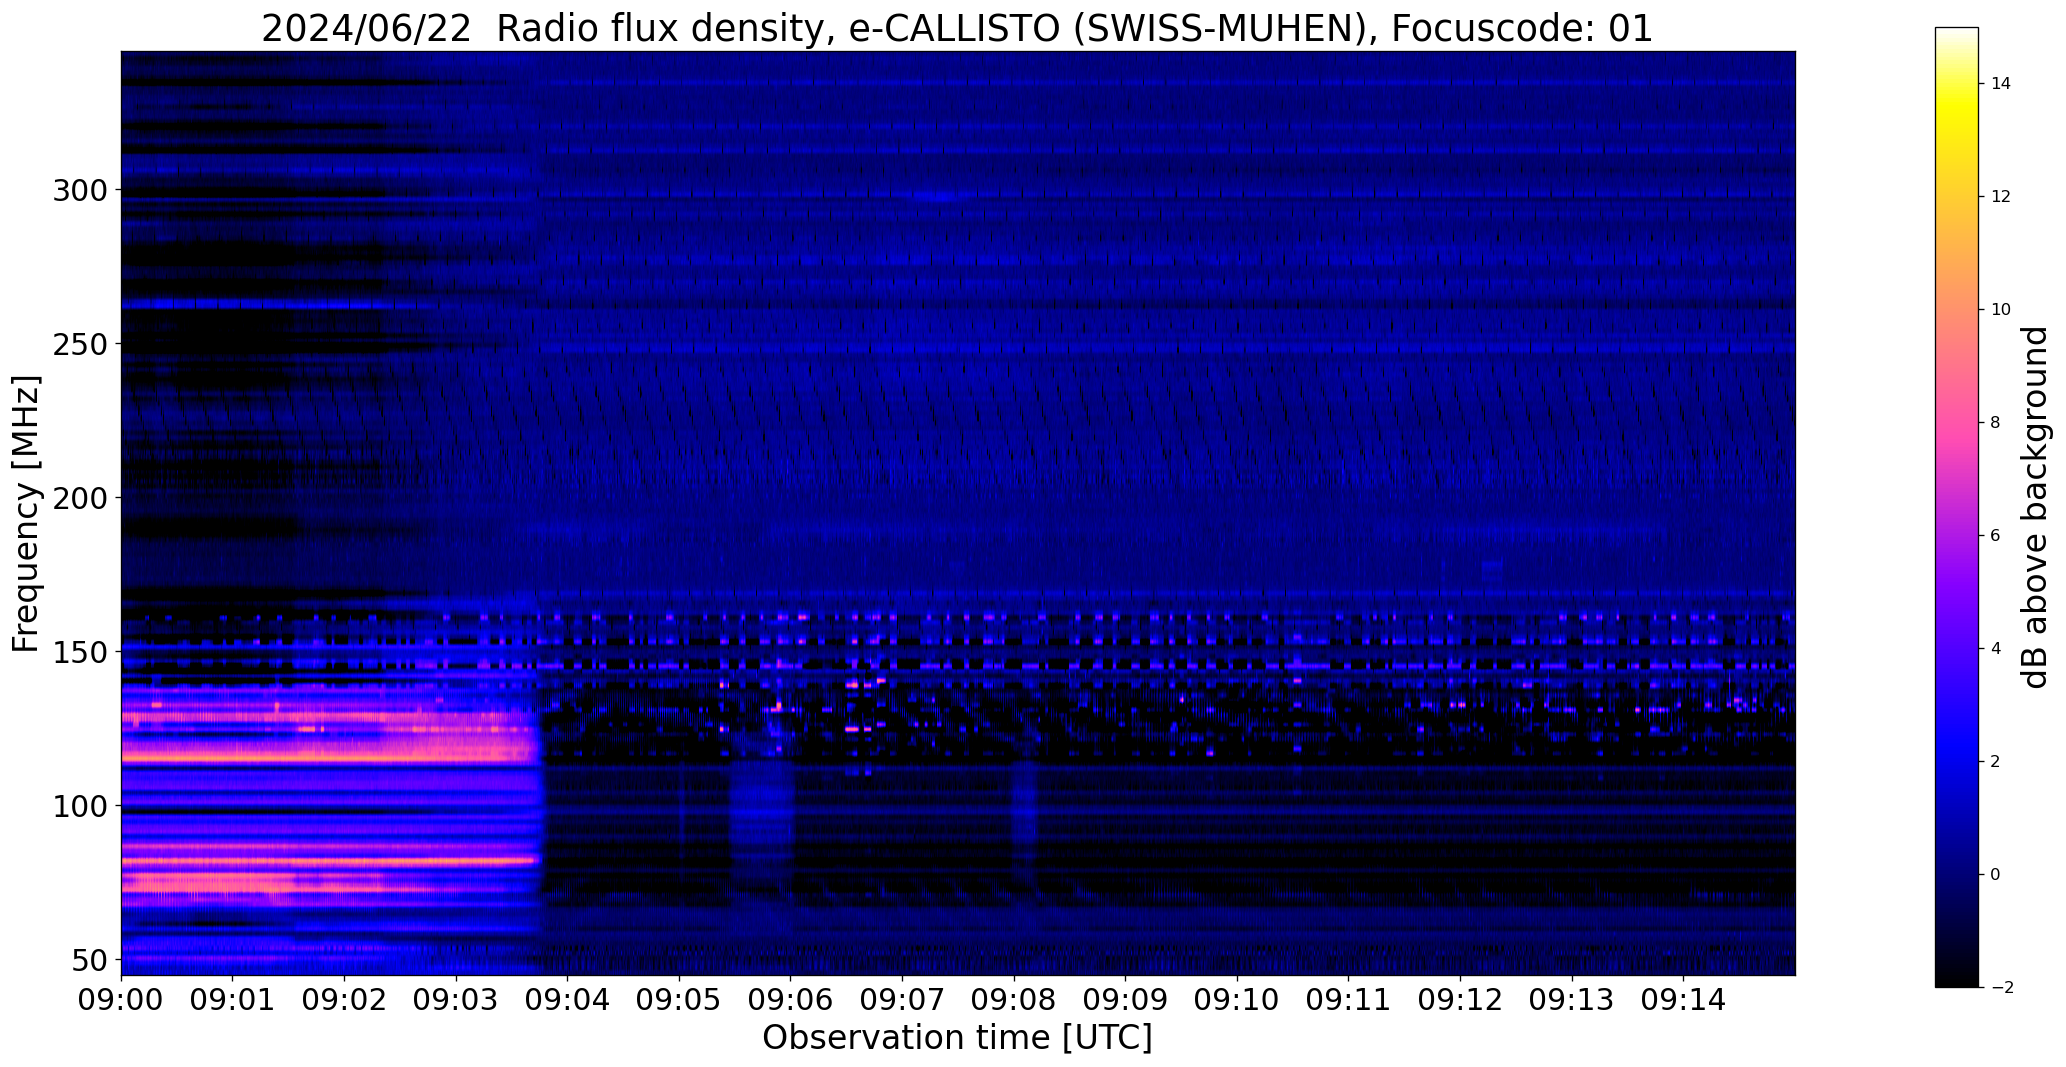Click the 100 MHz frequency tick label
Screen dimensions: 2066x1067
click(81, 806)
